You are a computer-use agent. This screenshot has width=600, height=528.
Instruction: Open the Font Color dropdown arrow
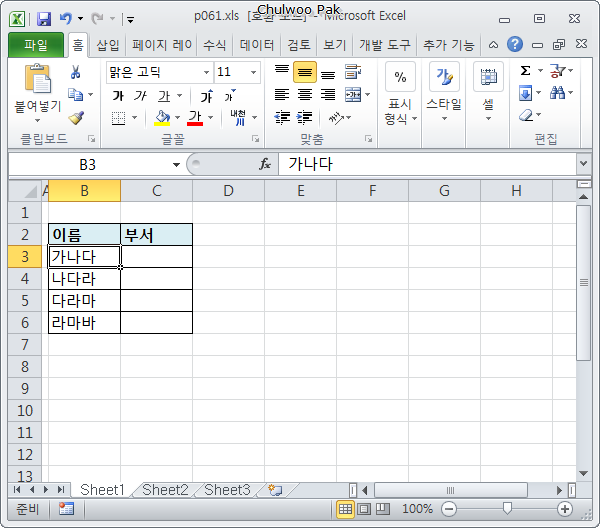(x=210, y=117)
